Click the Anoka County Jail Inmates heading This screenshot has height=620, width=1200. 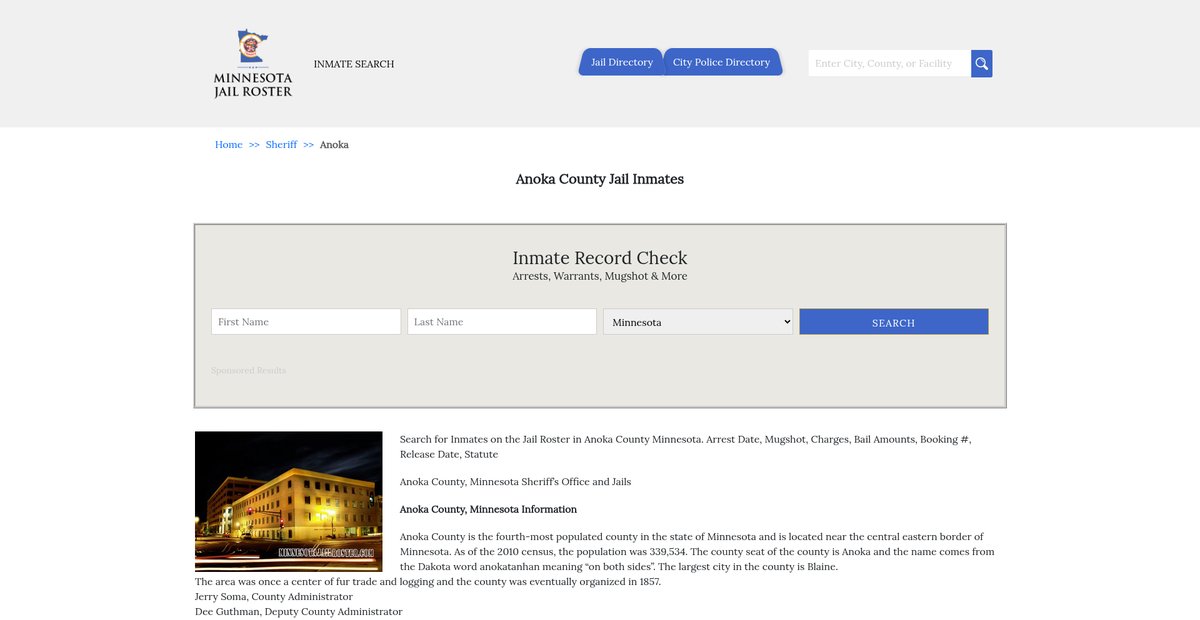pyautogui.click(x=600, y=180)
